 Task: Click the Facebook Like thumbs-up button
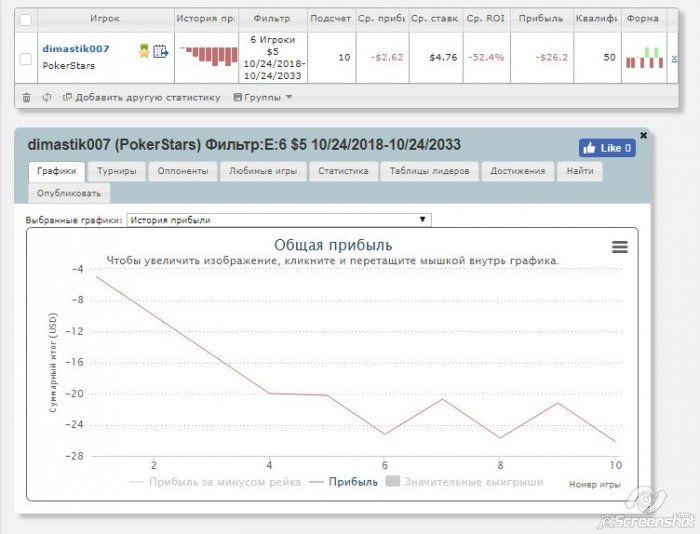(x=607, y=148)
